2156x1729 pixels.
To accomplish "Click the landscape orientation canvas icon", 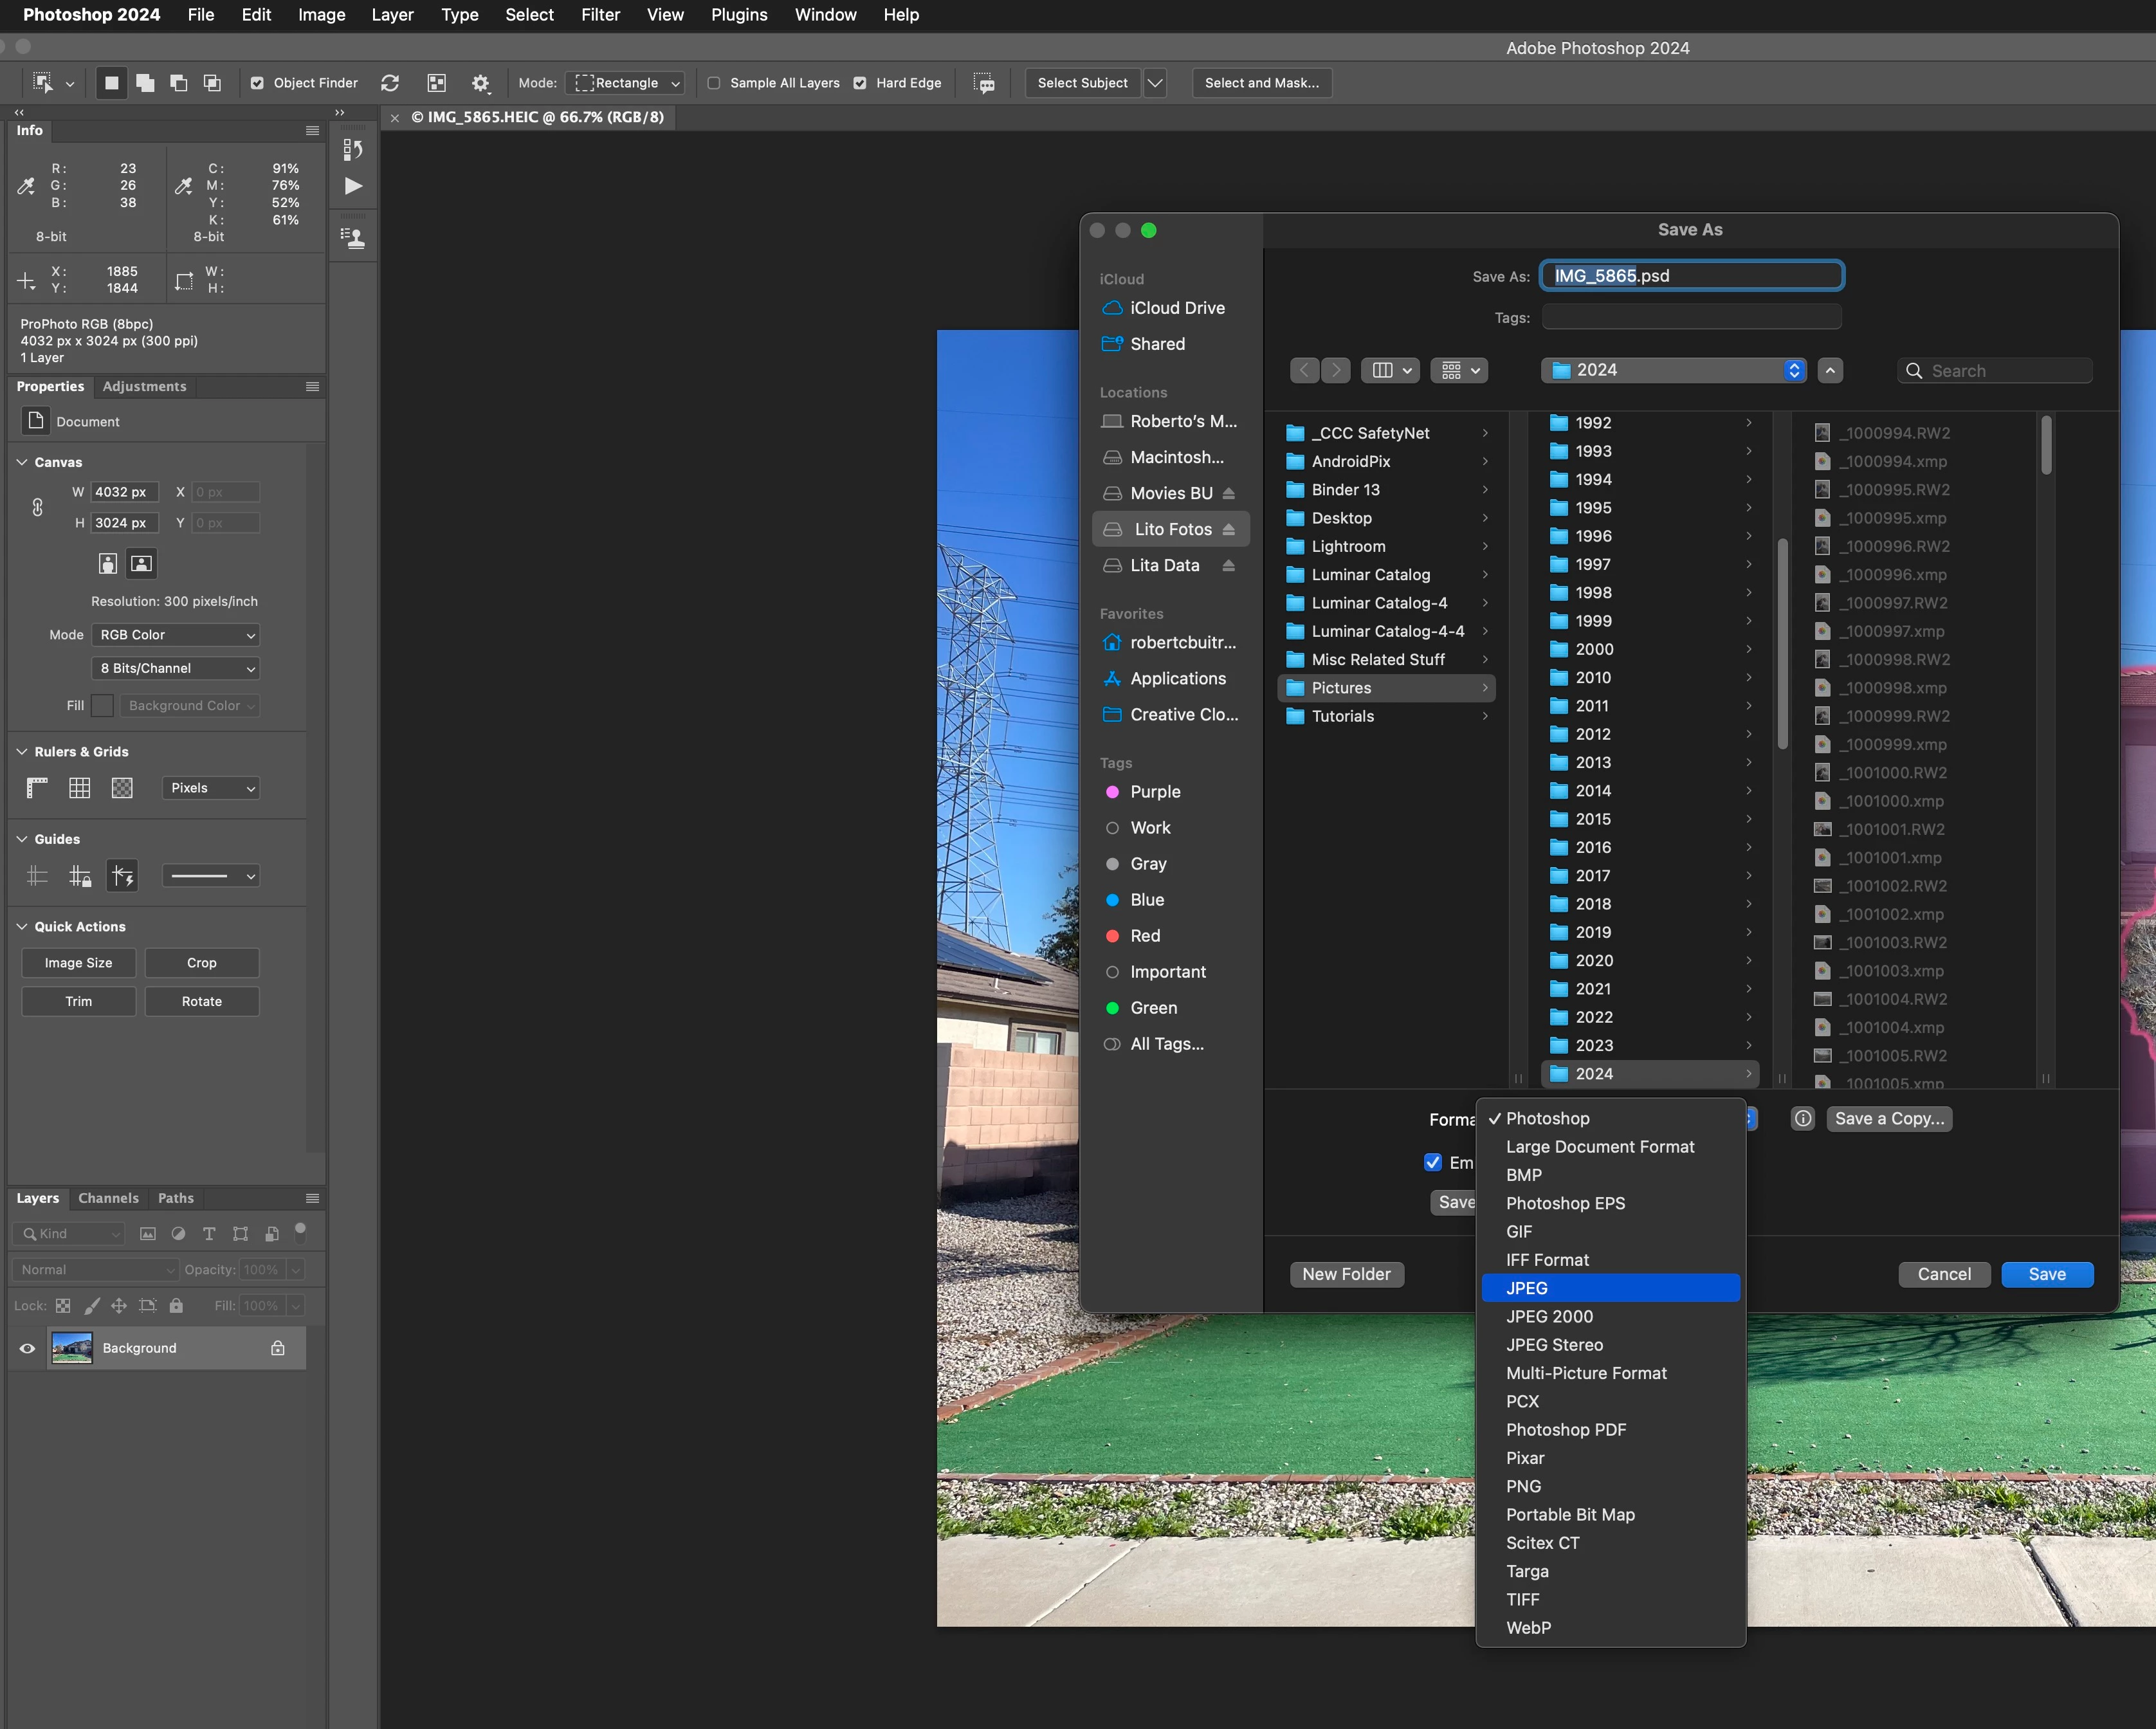I will [x=142, y=563].
